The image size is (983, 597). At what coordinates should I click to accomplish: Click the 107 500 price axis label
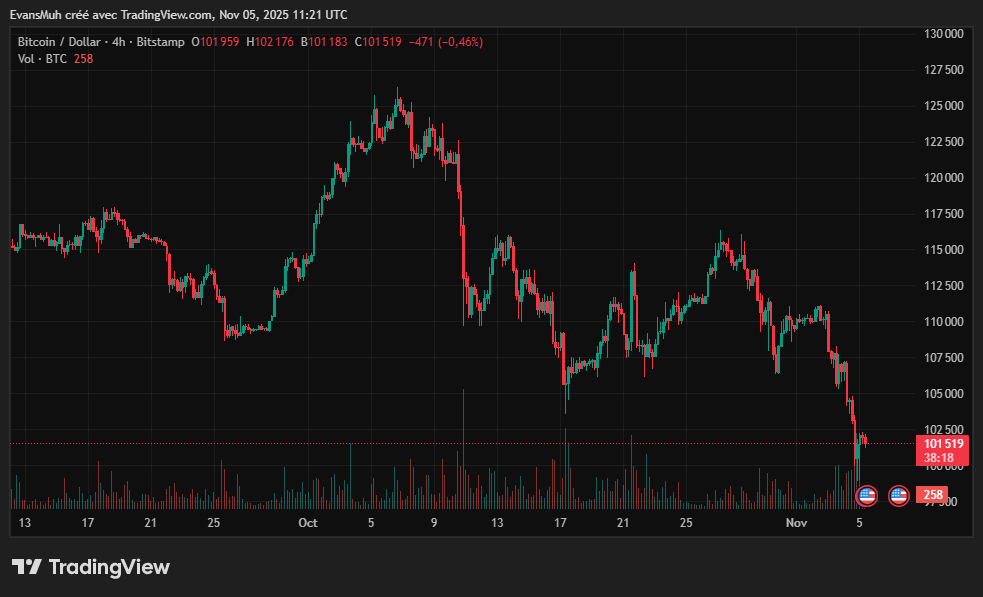pos(944,357)
